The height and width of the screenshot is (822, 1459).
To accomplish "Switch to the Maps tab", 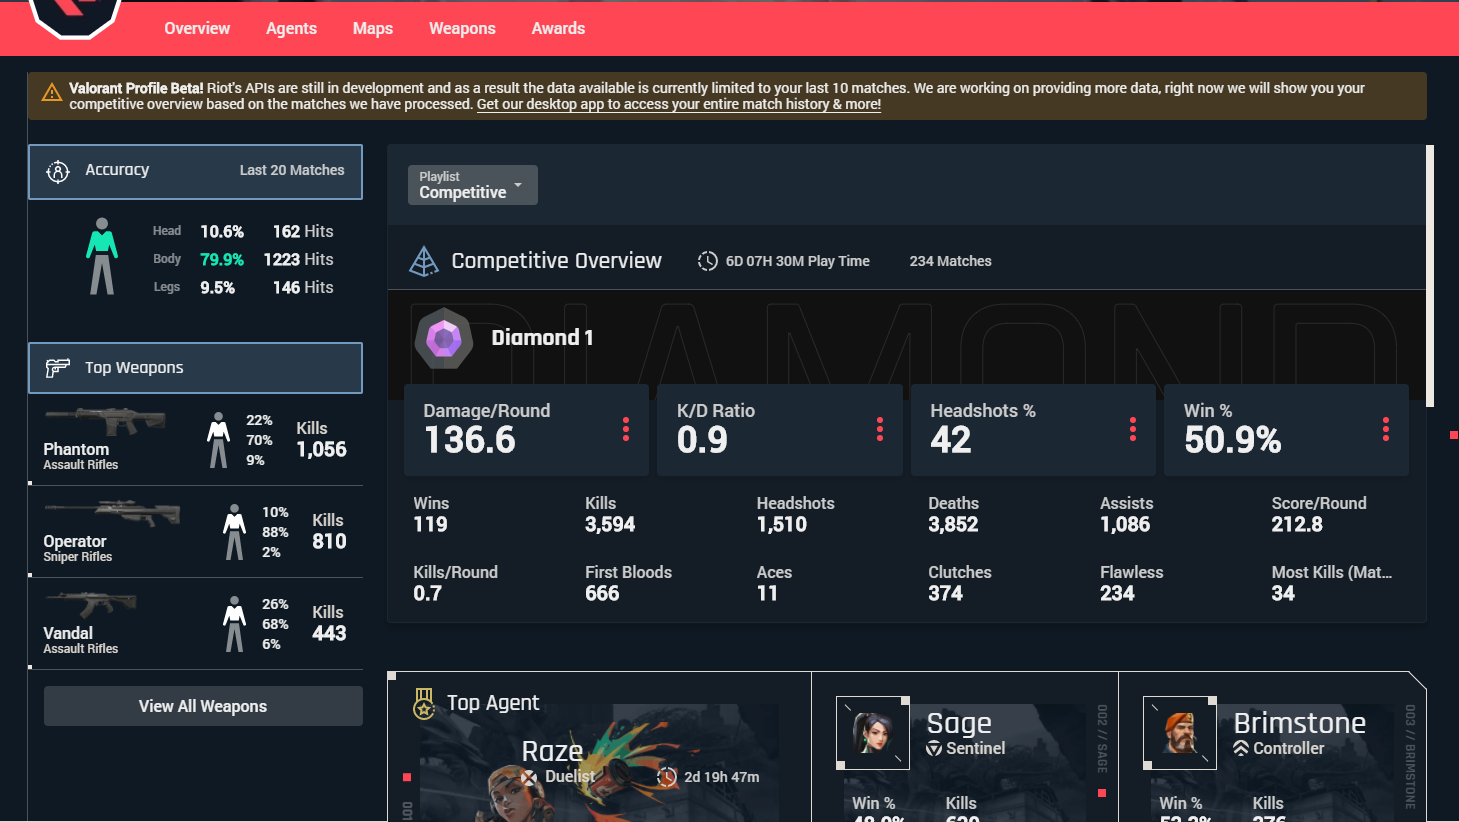I will click(372, 28).
